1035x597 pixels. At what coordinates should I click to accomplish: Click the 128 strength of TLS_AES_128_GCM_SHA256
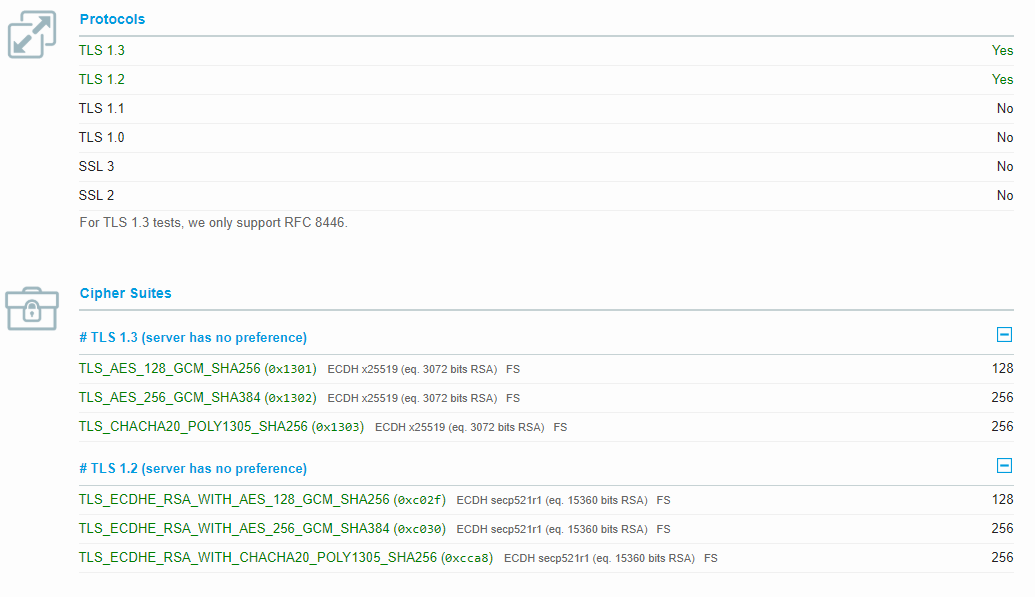click(x=1002, y=369)
